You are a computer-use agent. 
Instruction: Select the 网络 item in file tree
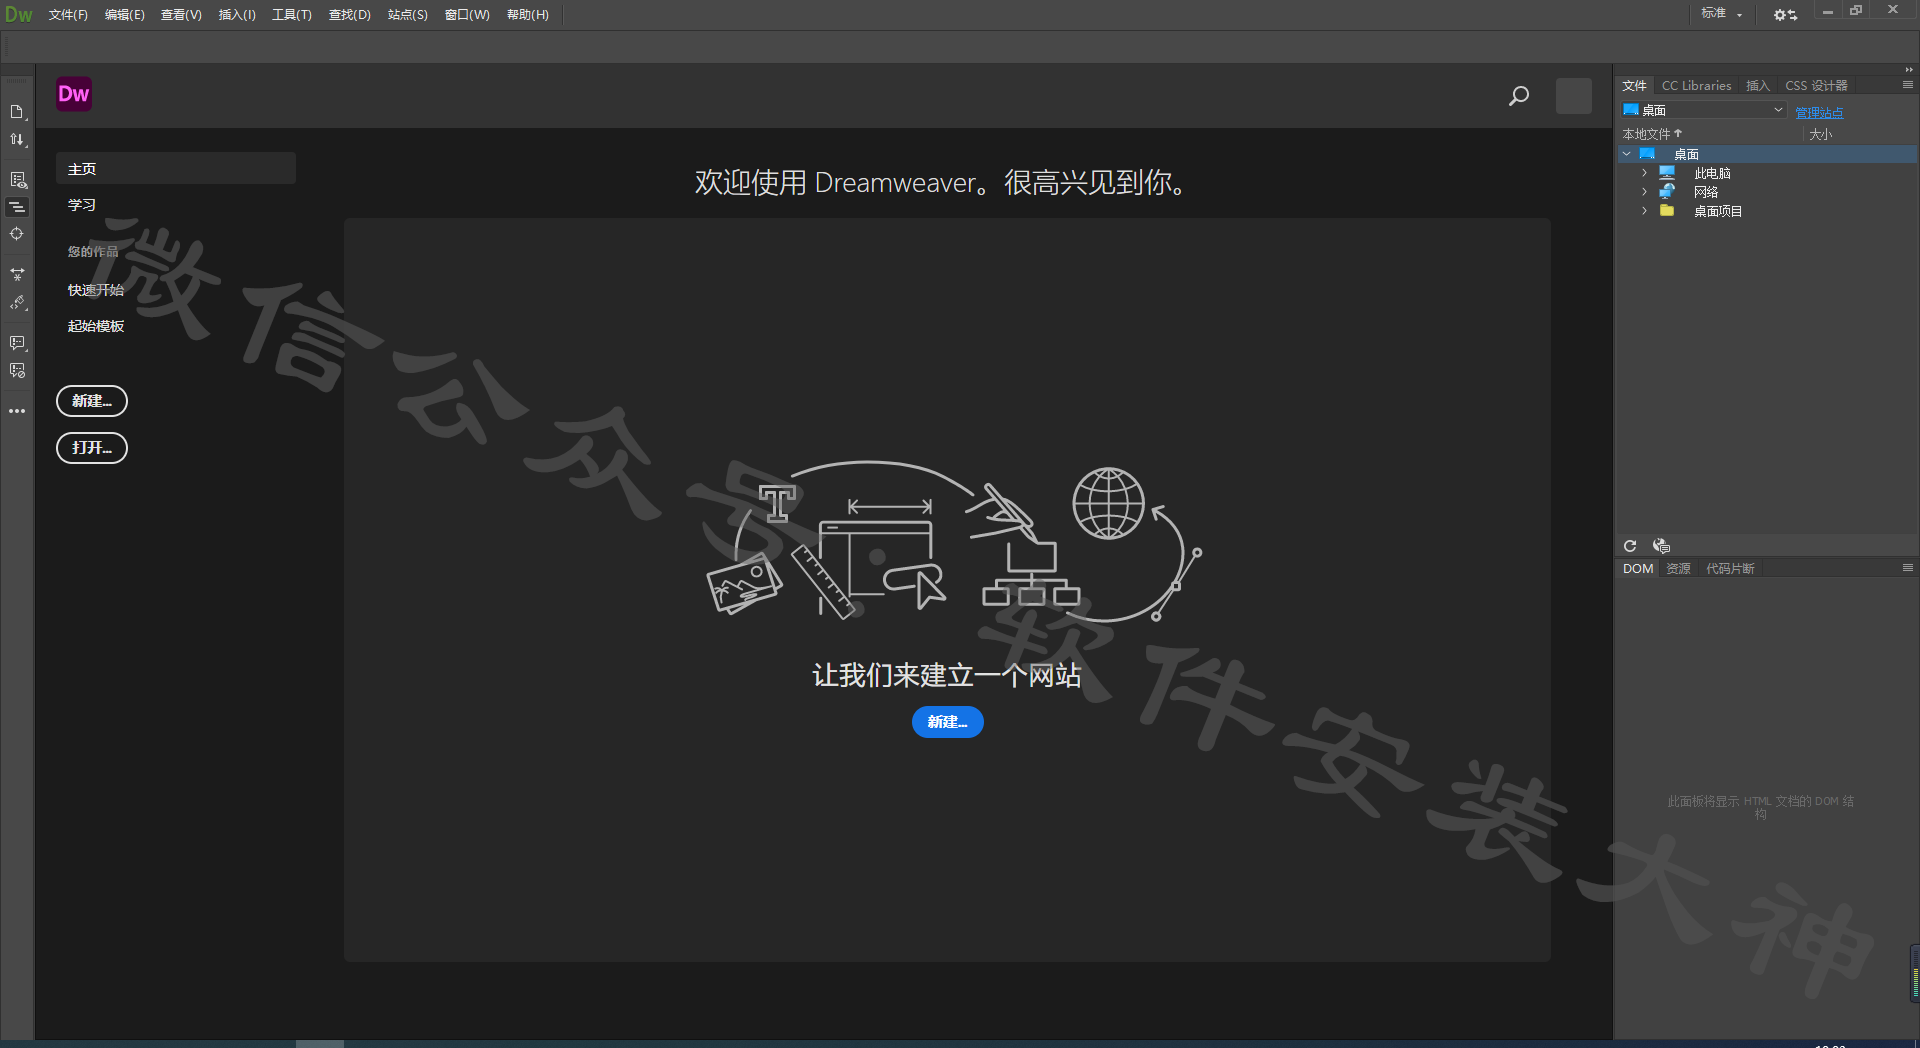(1706, 192)
